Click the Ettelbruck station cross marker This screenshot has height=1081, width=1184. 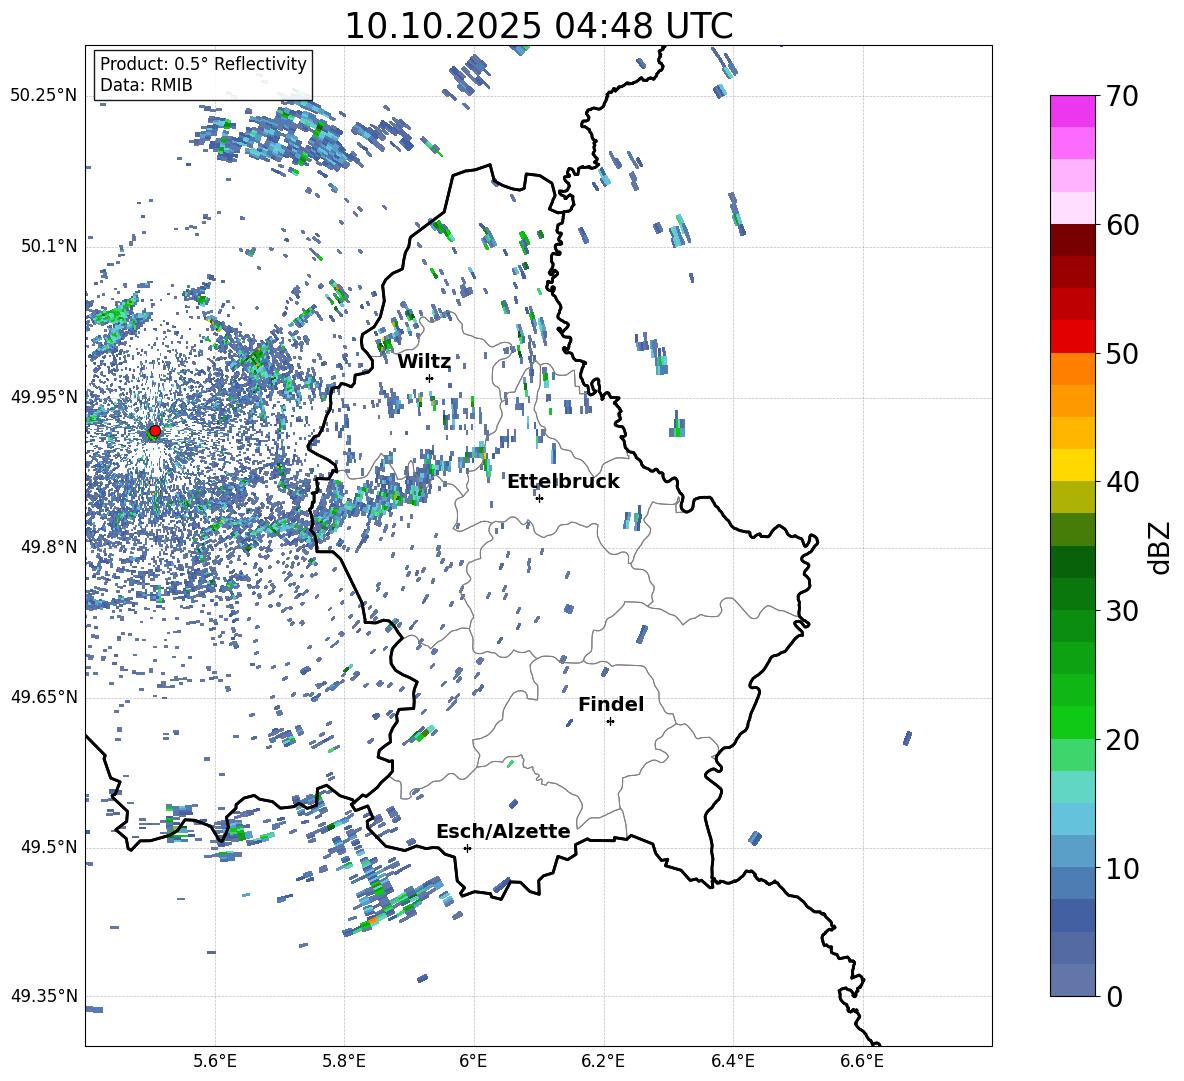[x=539, y=498]
